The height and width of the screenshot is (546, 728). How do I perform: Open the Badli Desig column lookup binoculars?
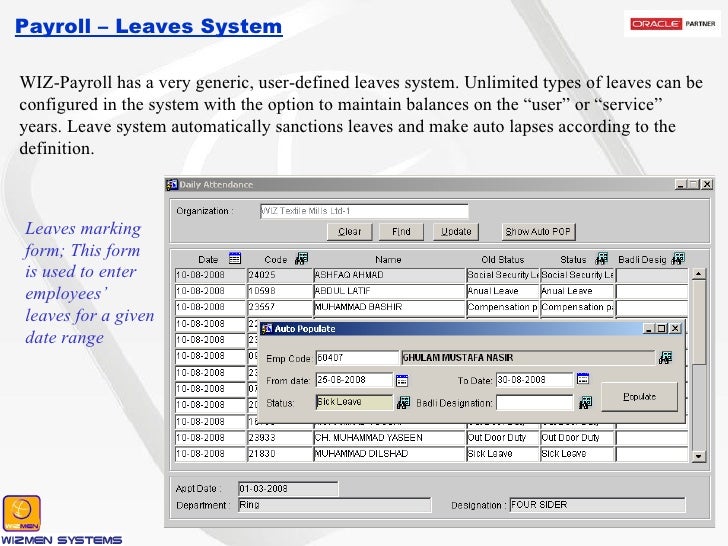pyautogui.click(x=678, y=258)
